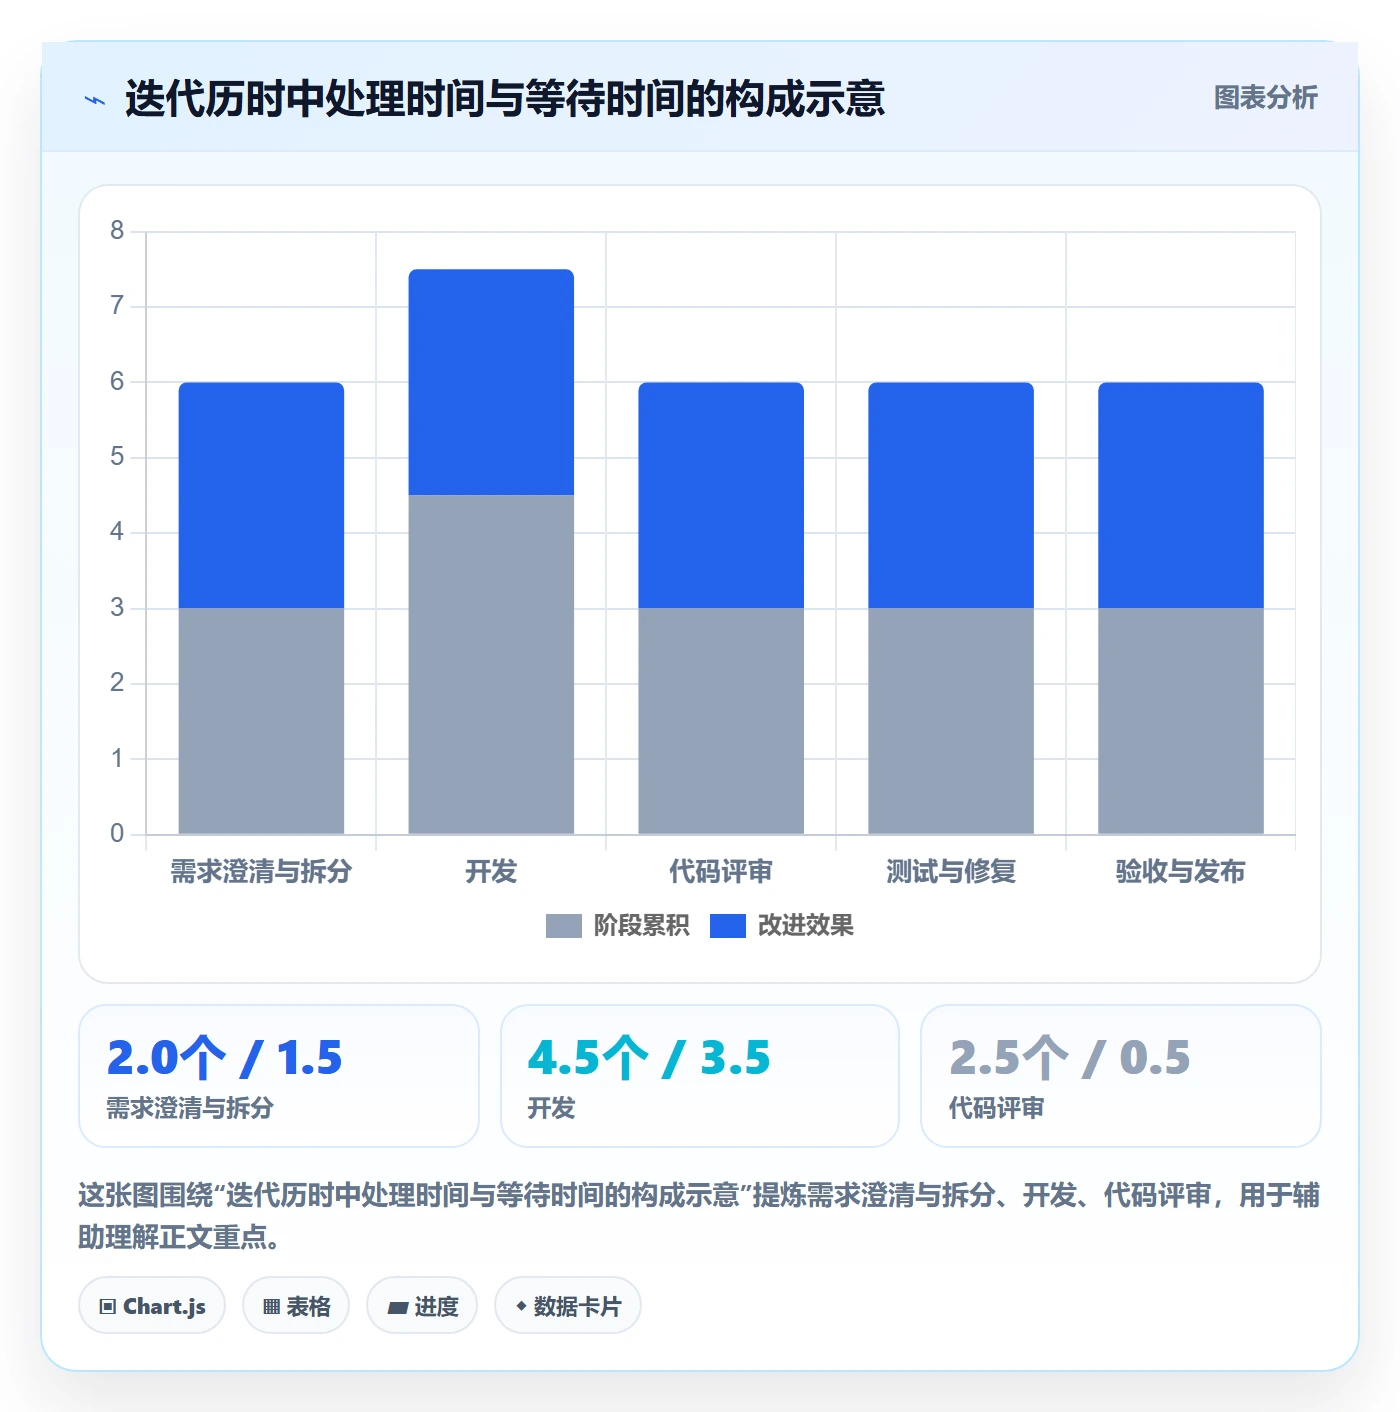Select the 表格 tag chip
Image resolution: width=1400 pixels, height=1412 pixels.
(296, 1306)
